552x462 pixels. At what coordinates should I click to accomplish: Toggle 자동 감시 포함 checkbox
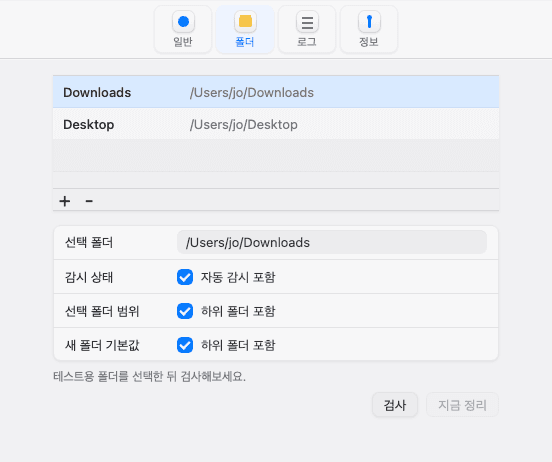pyautogui.click(x=185, y=277)
